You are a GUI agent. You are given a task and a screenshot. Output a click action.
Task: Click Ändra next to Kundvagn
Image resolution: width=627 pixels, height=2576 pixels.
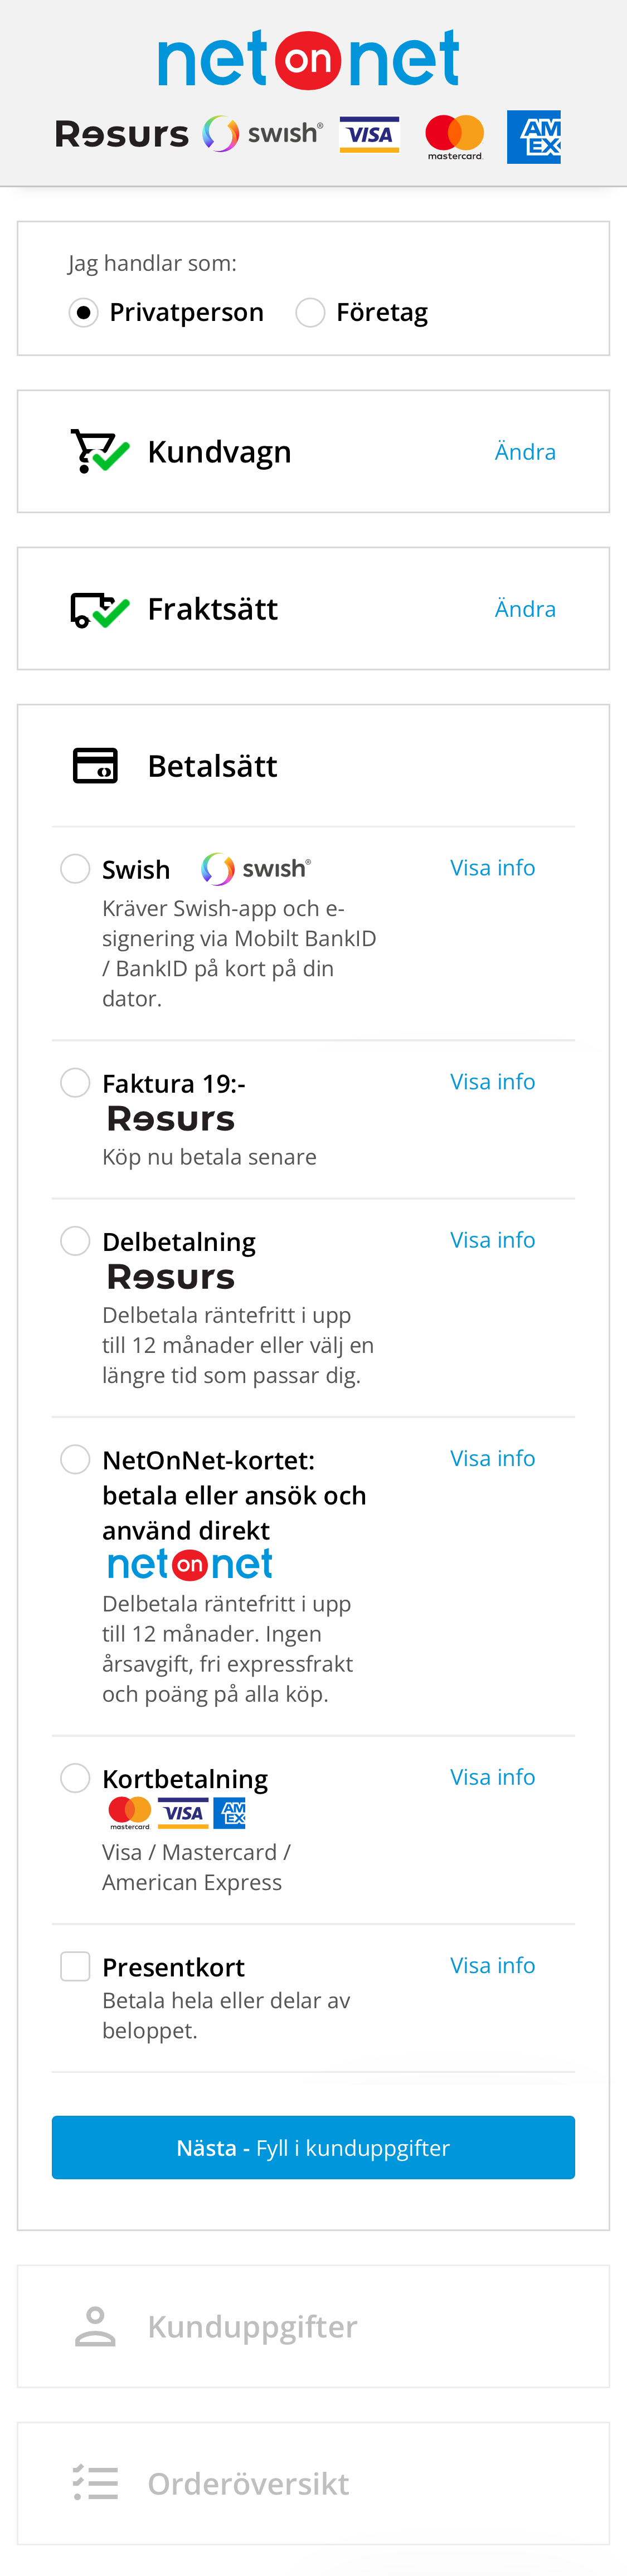pos(525,451)
